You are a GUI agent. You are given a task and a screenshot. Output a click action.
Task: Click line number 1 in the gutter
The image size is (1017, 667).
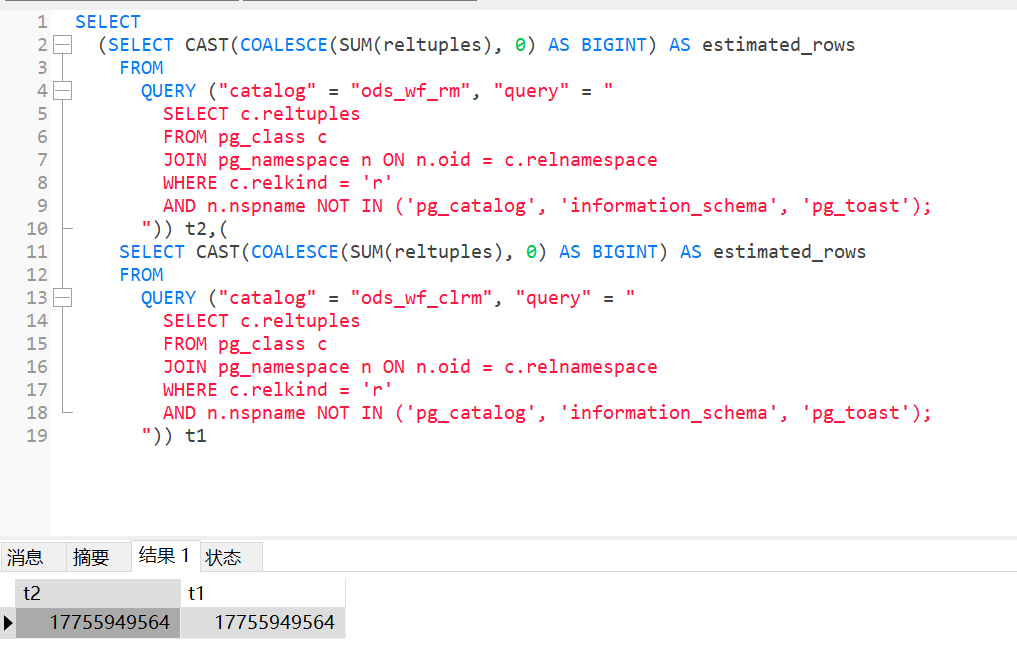click(42, 22)
